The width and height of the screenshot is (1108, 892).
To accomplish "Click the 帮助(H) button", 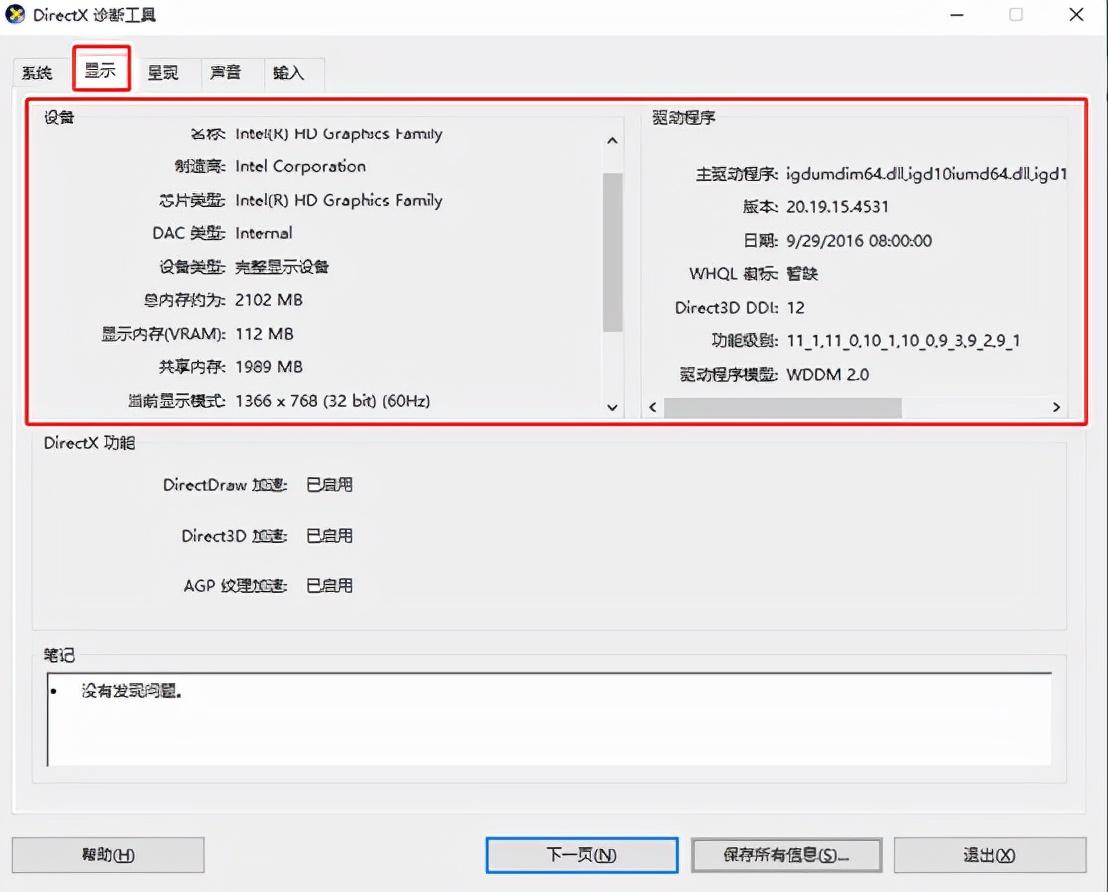I will [x=108, y=855].
